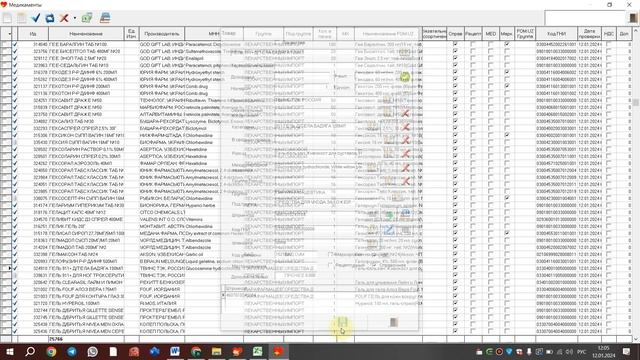Select the ГЕЛЬ CLEARASIL ЛАЙМ И ЛИМОН row name

coord(86,282)
